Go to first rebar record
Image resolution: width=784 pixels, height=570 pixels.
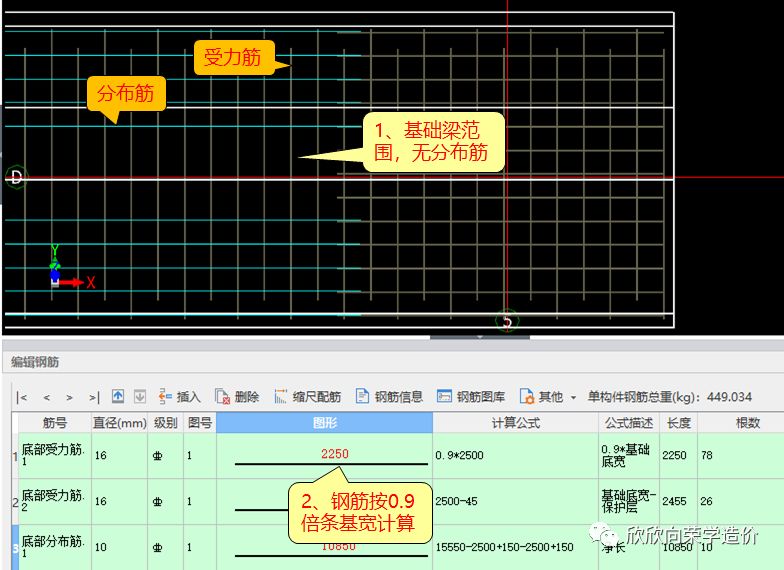pyautogui.click(x=22, y=398)
